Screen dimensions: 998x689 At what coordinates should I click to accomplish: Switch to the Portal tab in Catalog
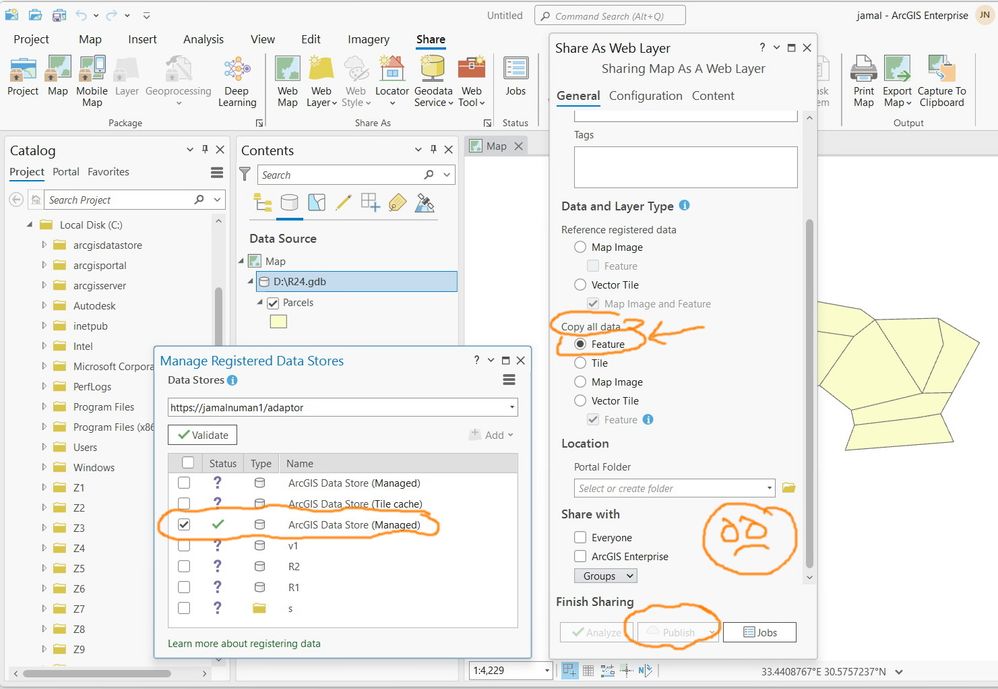66,172
